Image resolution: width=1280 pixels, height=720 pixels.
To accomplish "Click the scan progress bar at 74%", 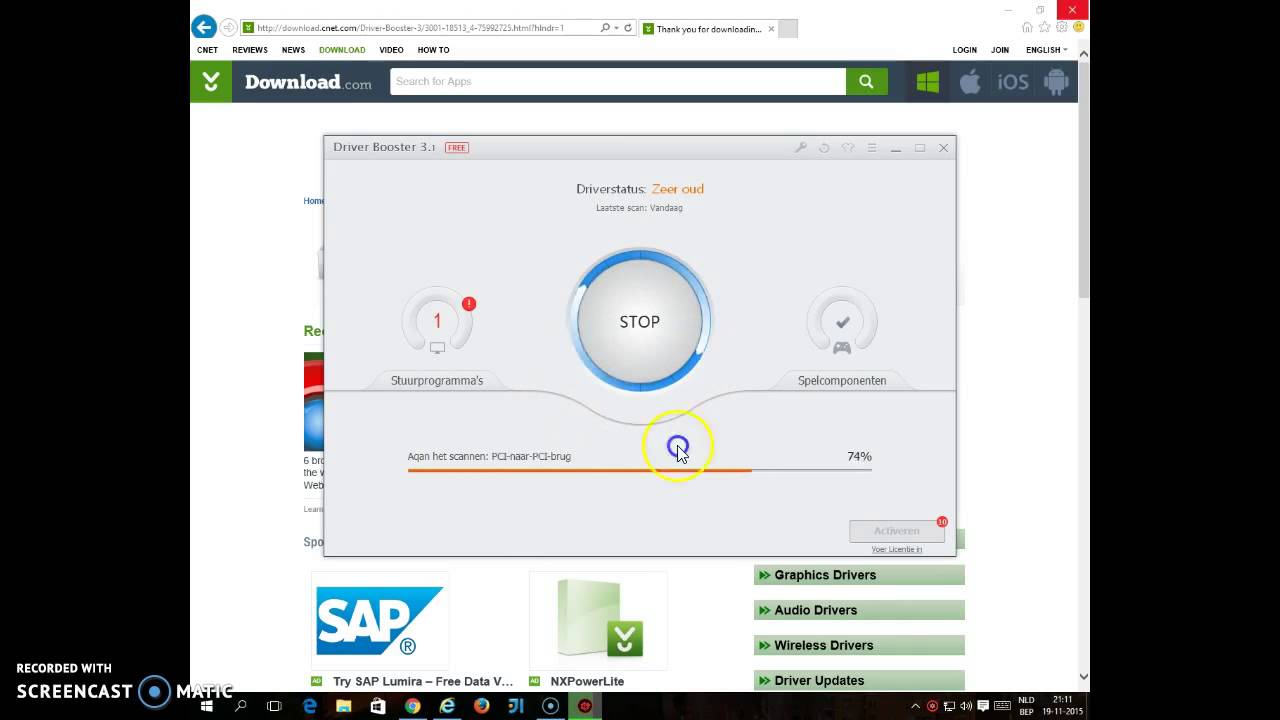I will click(x=640, y=470).
